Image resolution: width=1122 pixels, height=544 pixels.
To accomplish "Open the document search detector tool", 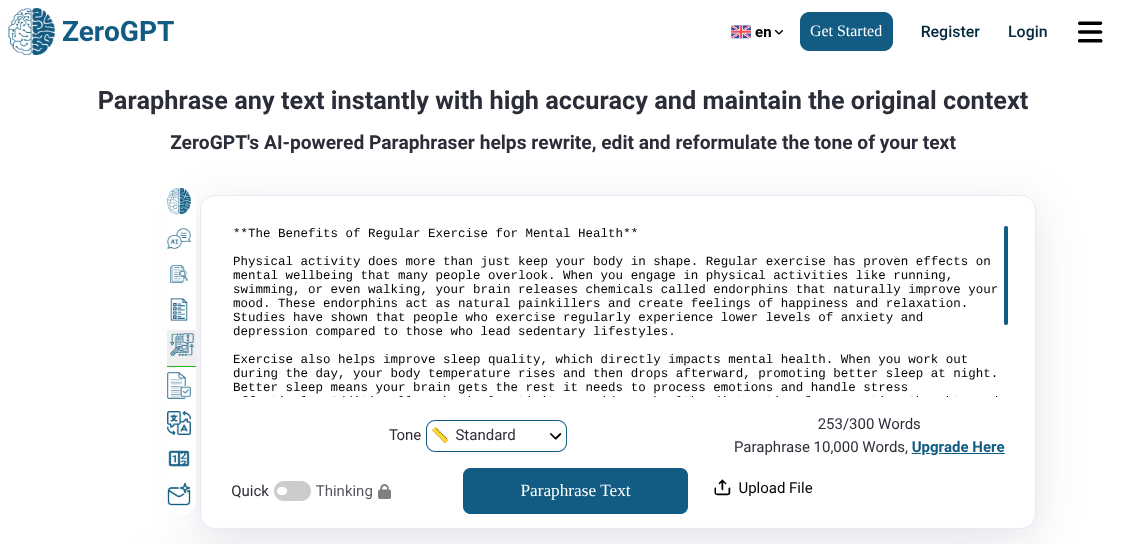I will [179, 274].
